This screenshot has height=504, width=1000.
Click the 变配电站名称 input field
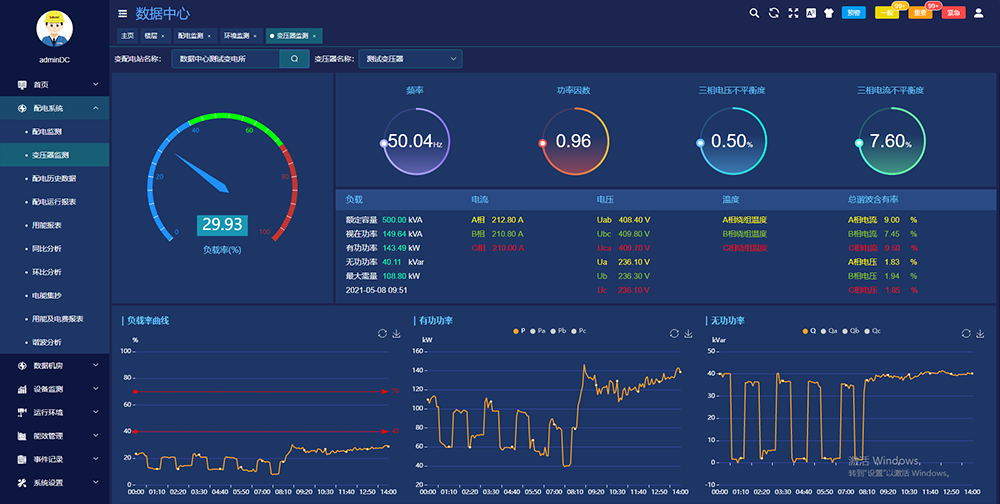tap(224, 59)
